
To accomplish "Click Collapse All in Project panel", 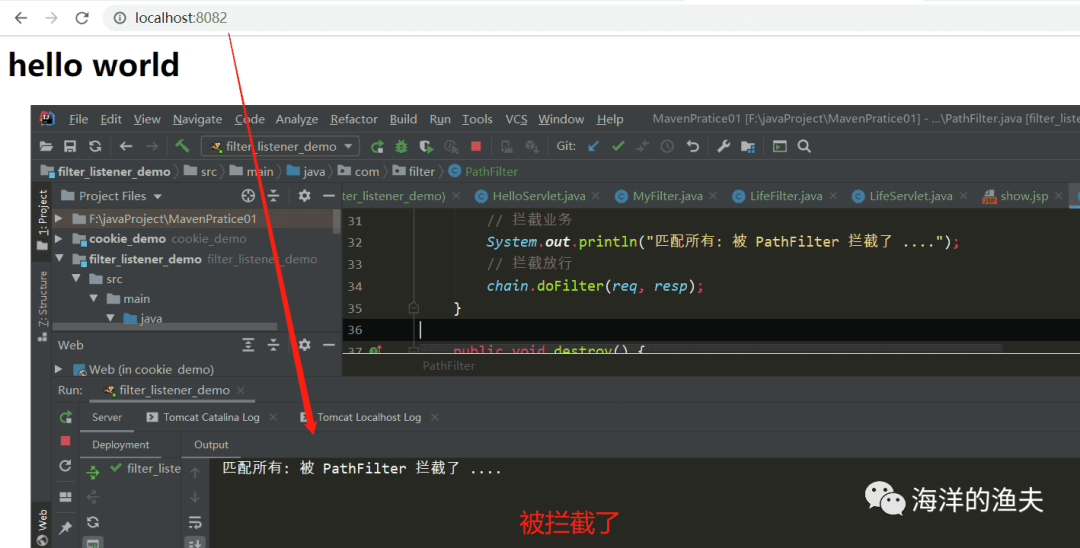I will 273,196.
